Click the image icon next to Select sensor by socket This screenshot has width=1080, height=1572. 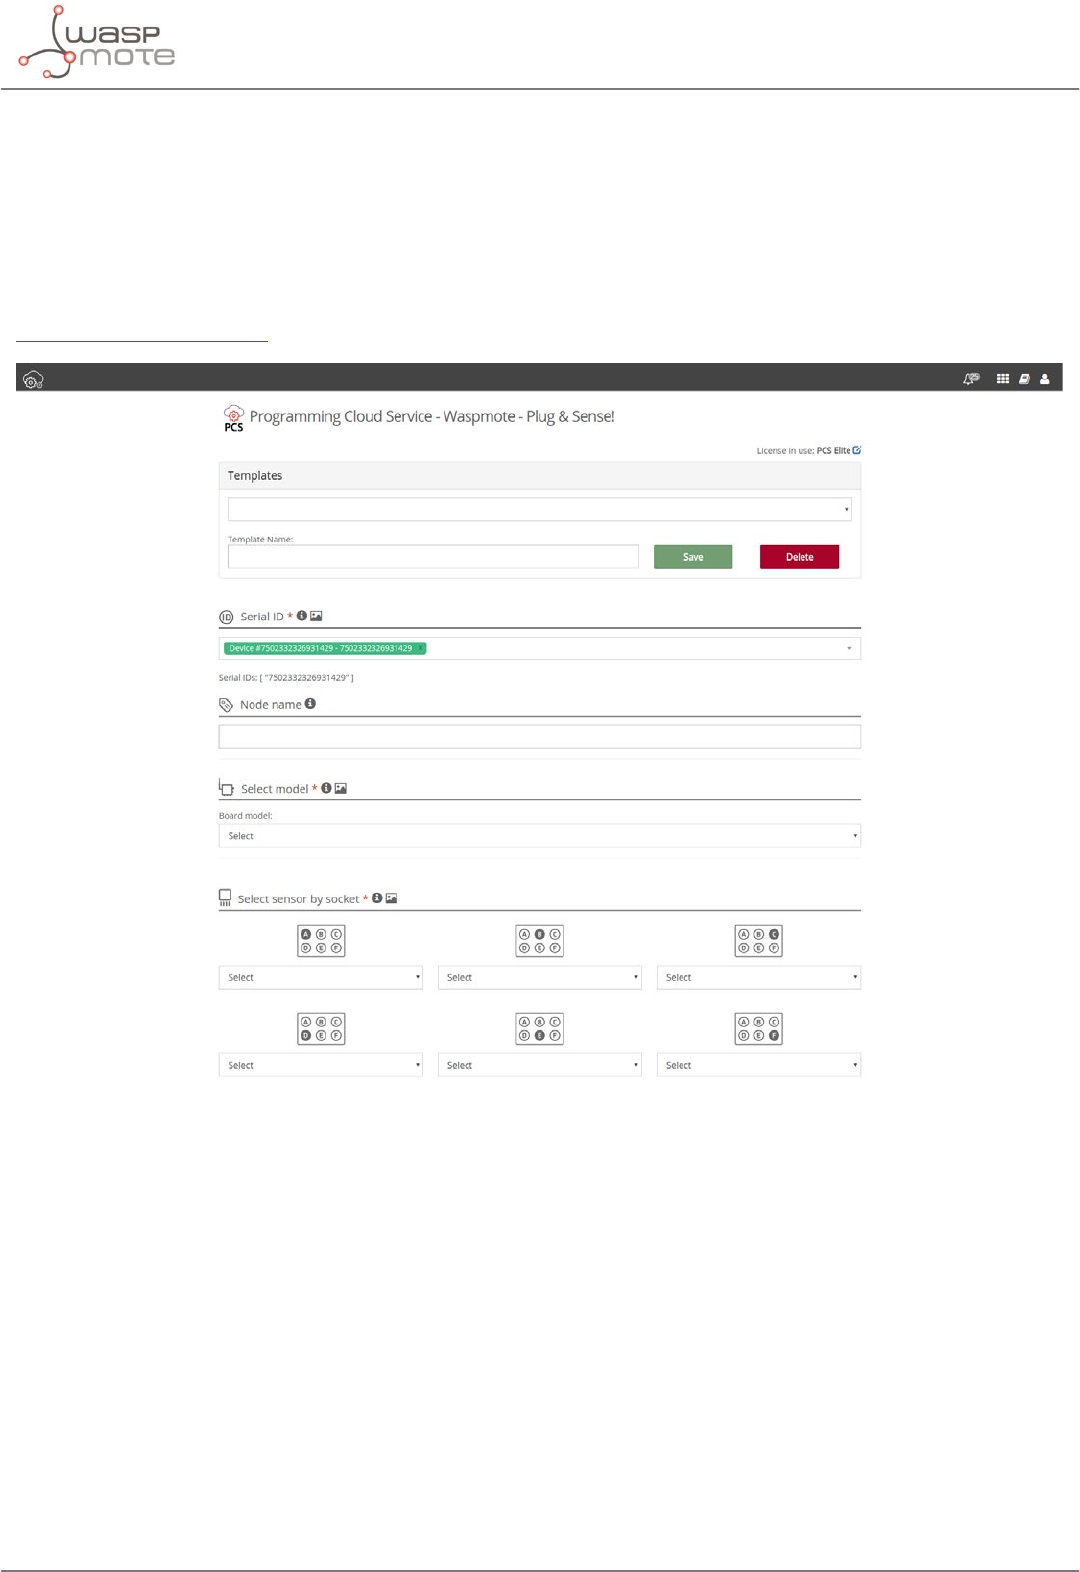(x=392, y=898)
